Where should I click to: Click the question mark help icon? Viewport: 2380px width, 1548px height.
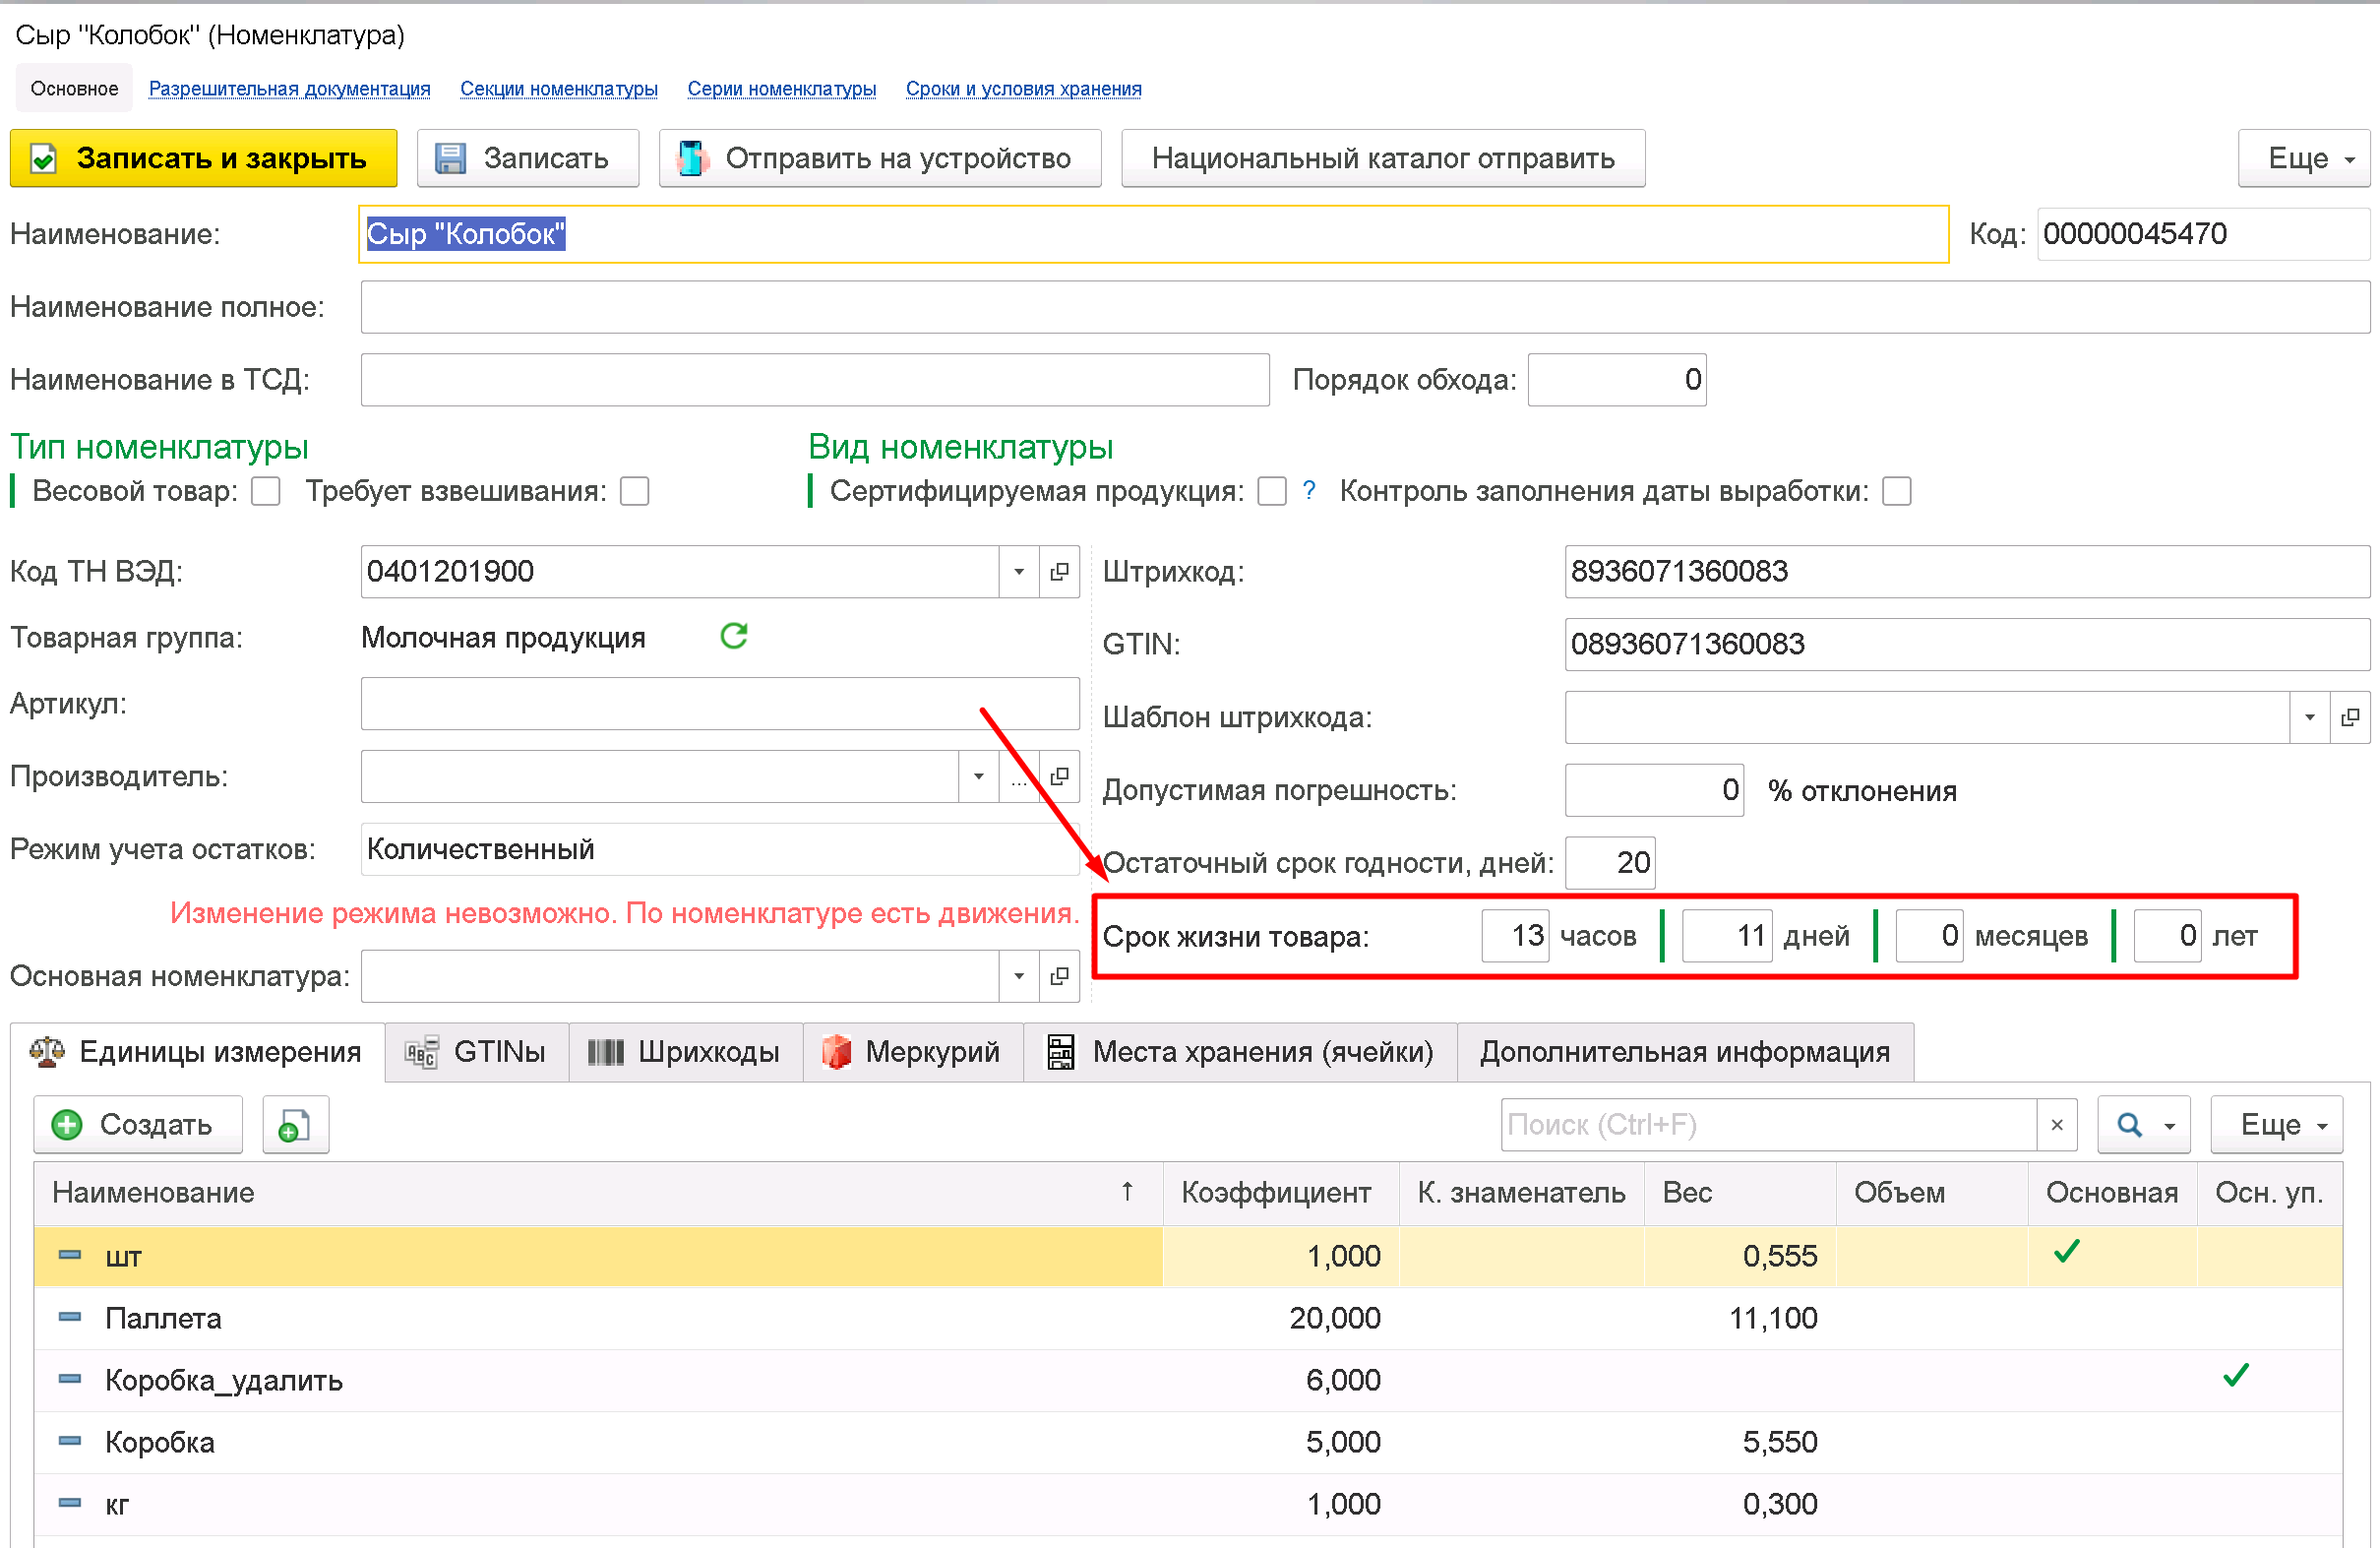[x=1309, y=491]
